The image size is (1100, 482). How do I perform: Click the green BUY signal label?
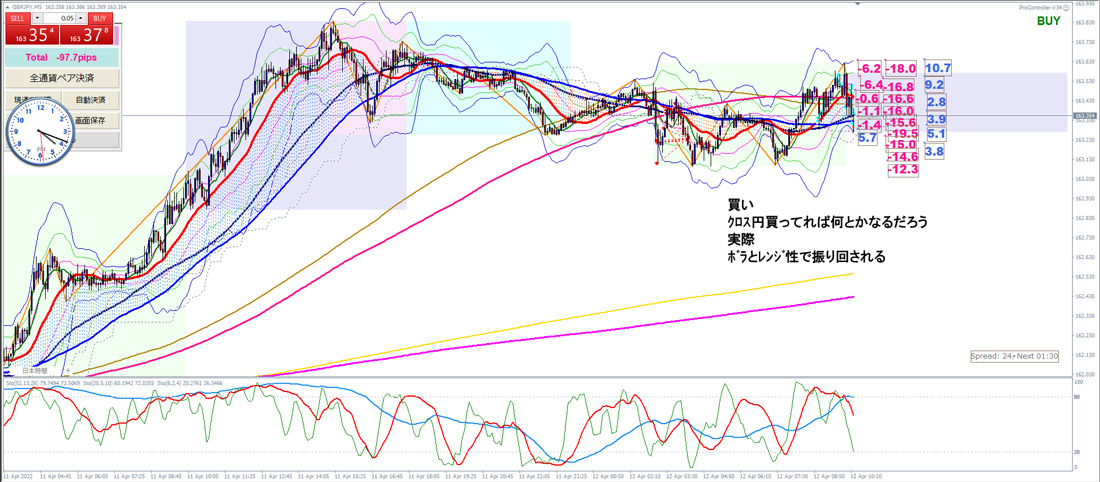1049,21
